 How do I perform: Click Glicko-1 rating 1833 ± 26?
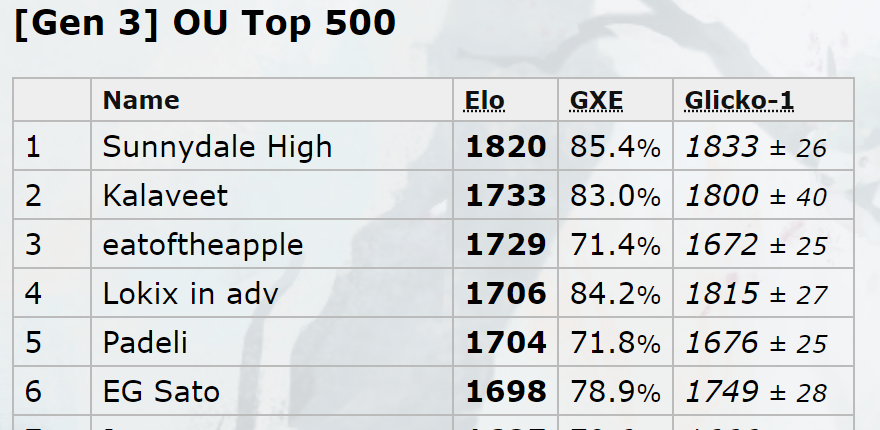coord(756,147)
